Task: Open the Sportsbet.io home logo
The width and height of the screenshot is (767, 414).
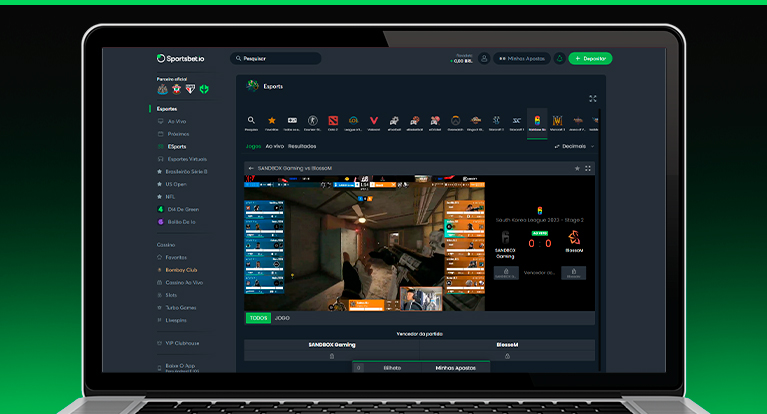Action: pos(180,59)
